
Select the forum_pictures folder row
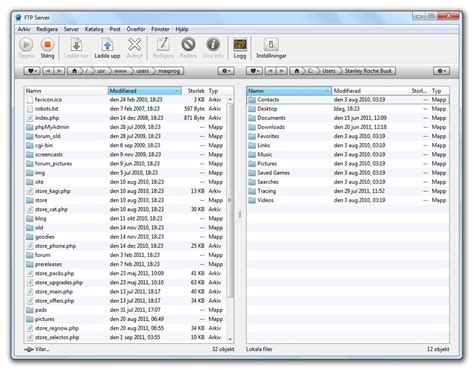tap(125, 164)
